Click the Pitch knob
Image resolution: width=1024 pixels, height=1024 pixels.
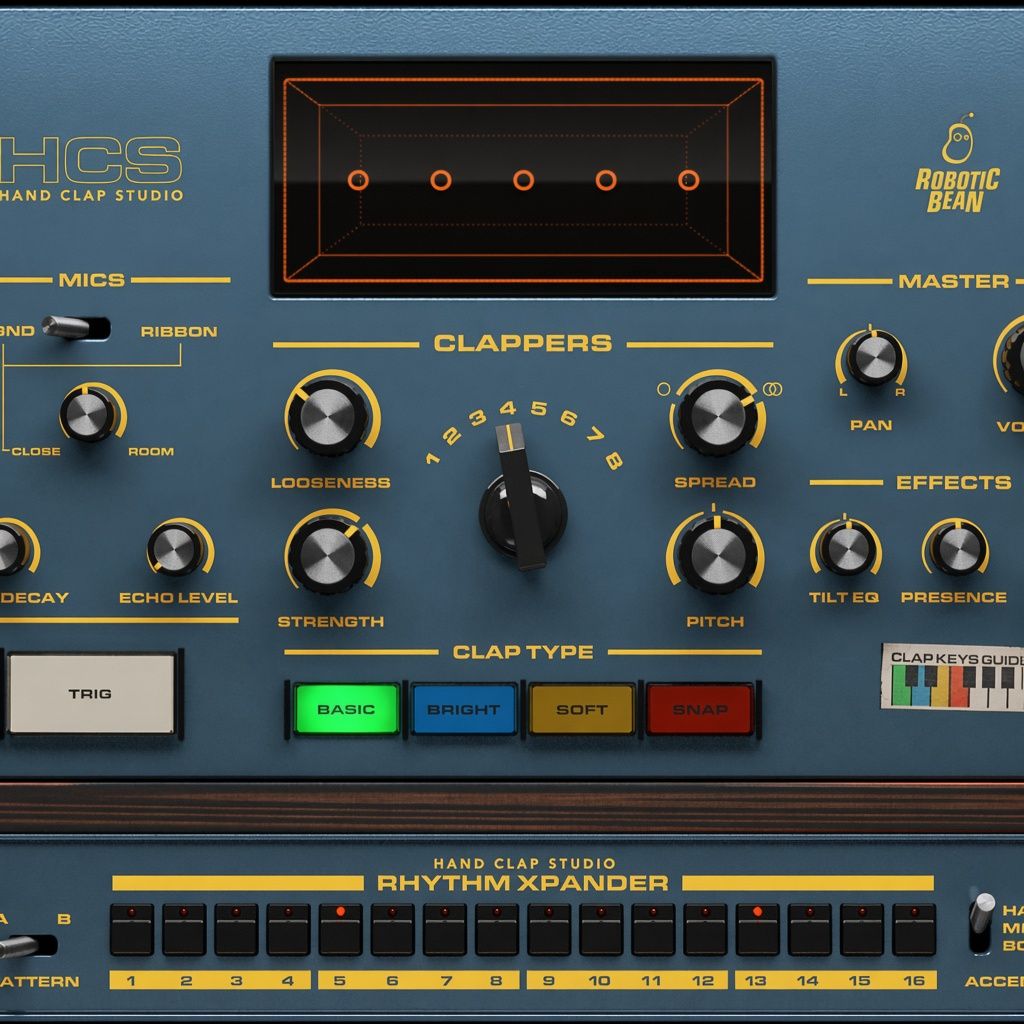[717, 555]
